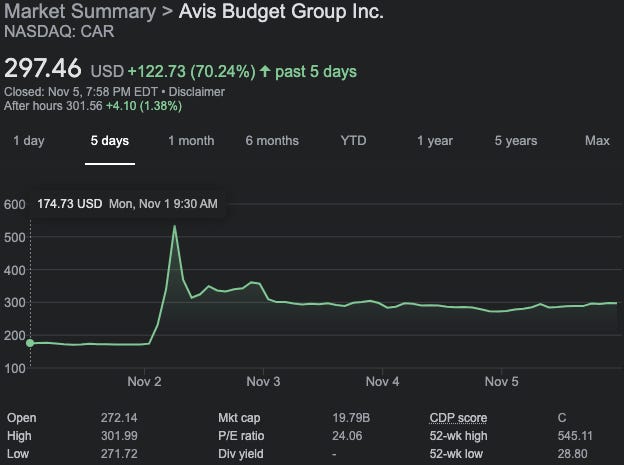The width and height of the screenshot is (624, 465).
Task: Click the past 5 days text
Action: (x=316, y=72)
